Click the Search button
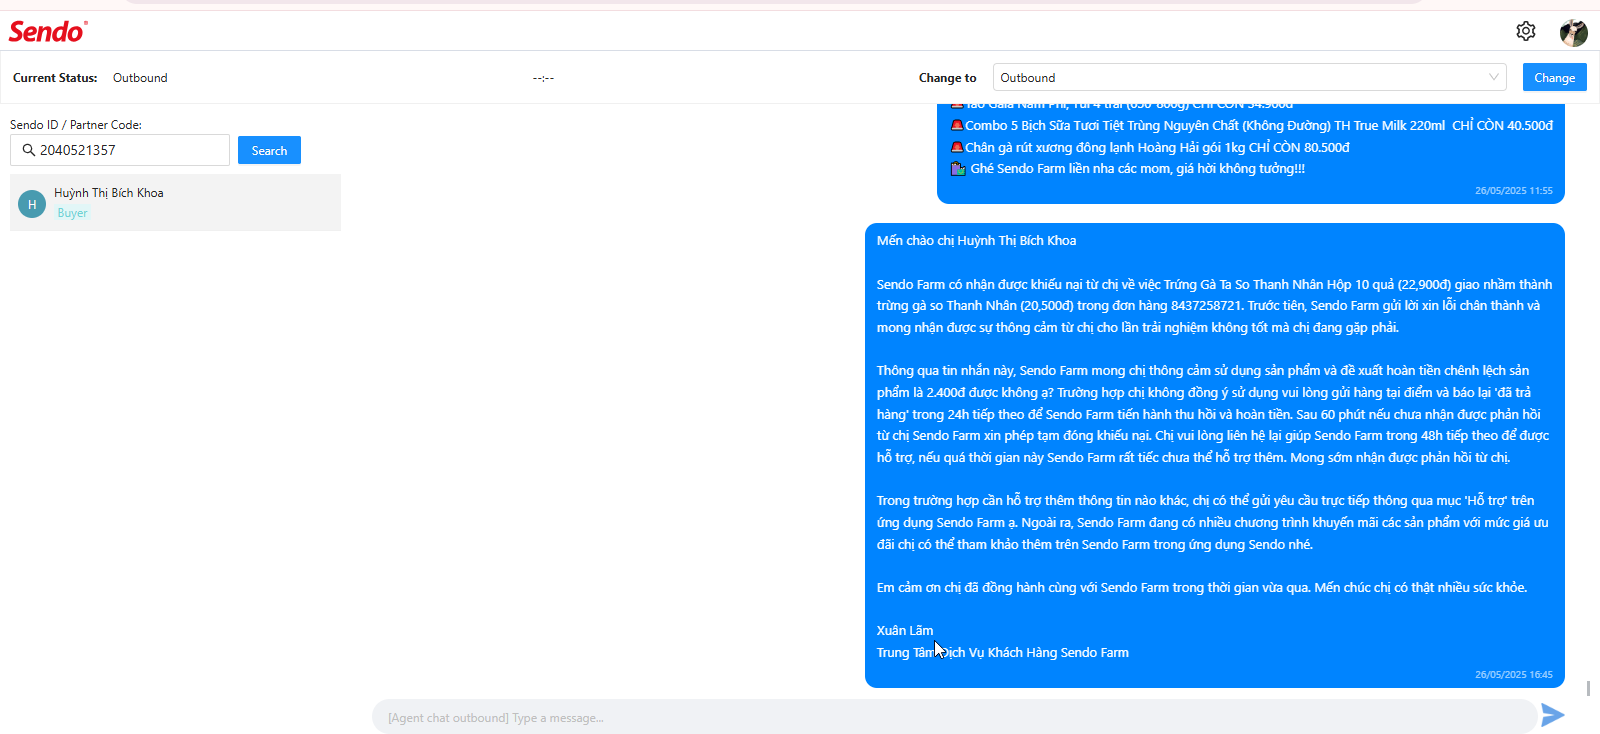The width and height of the screenshot is (1600, 734). (269, 150)
